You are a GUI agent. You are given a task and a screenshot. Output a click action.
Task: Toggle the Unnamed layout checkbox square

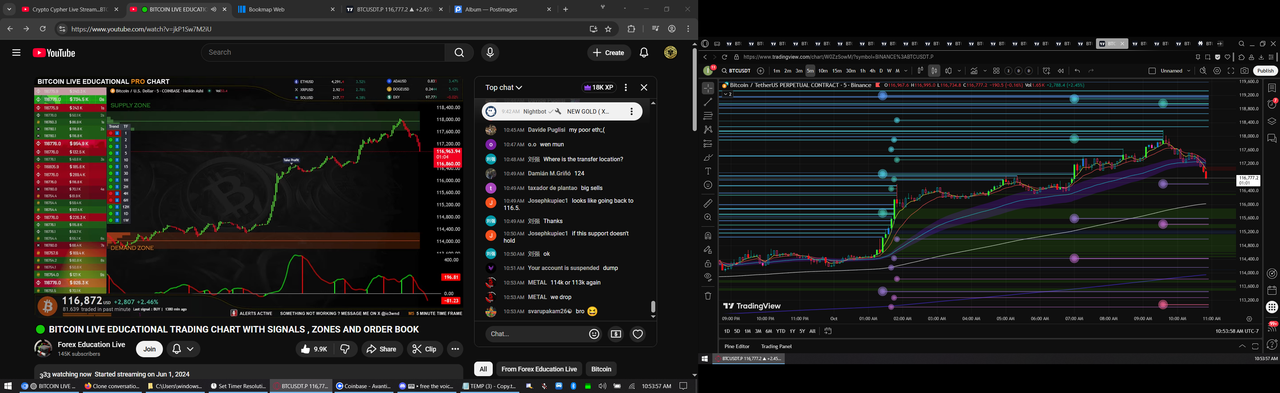(1152, 70)
